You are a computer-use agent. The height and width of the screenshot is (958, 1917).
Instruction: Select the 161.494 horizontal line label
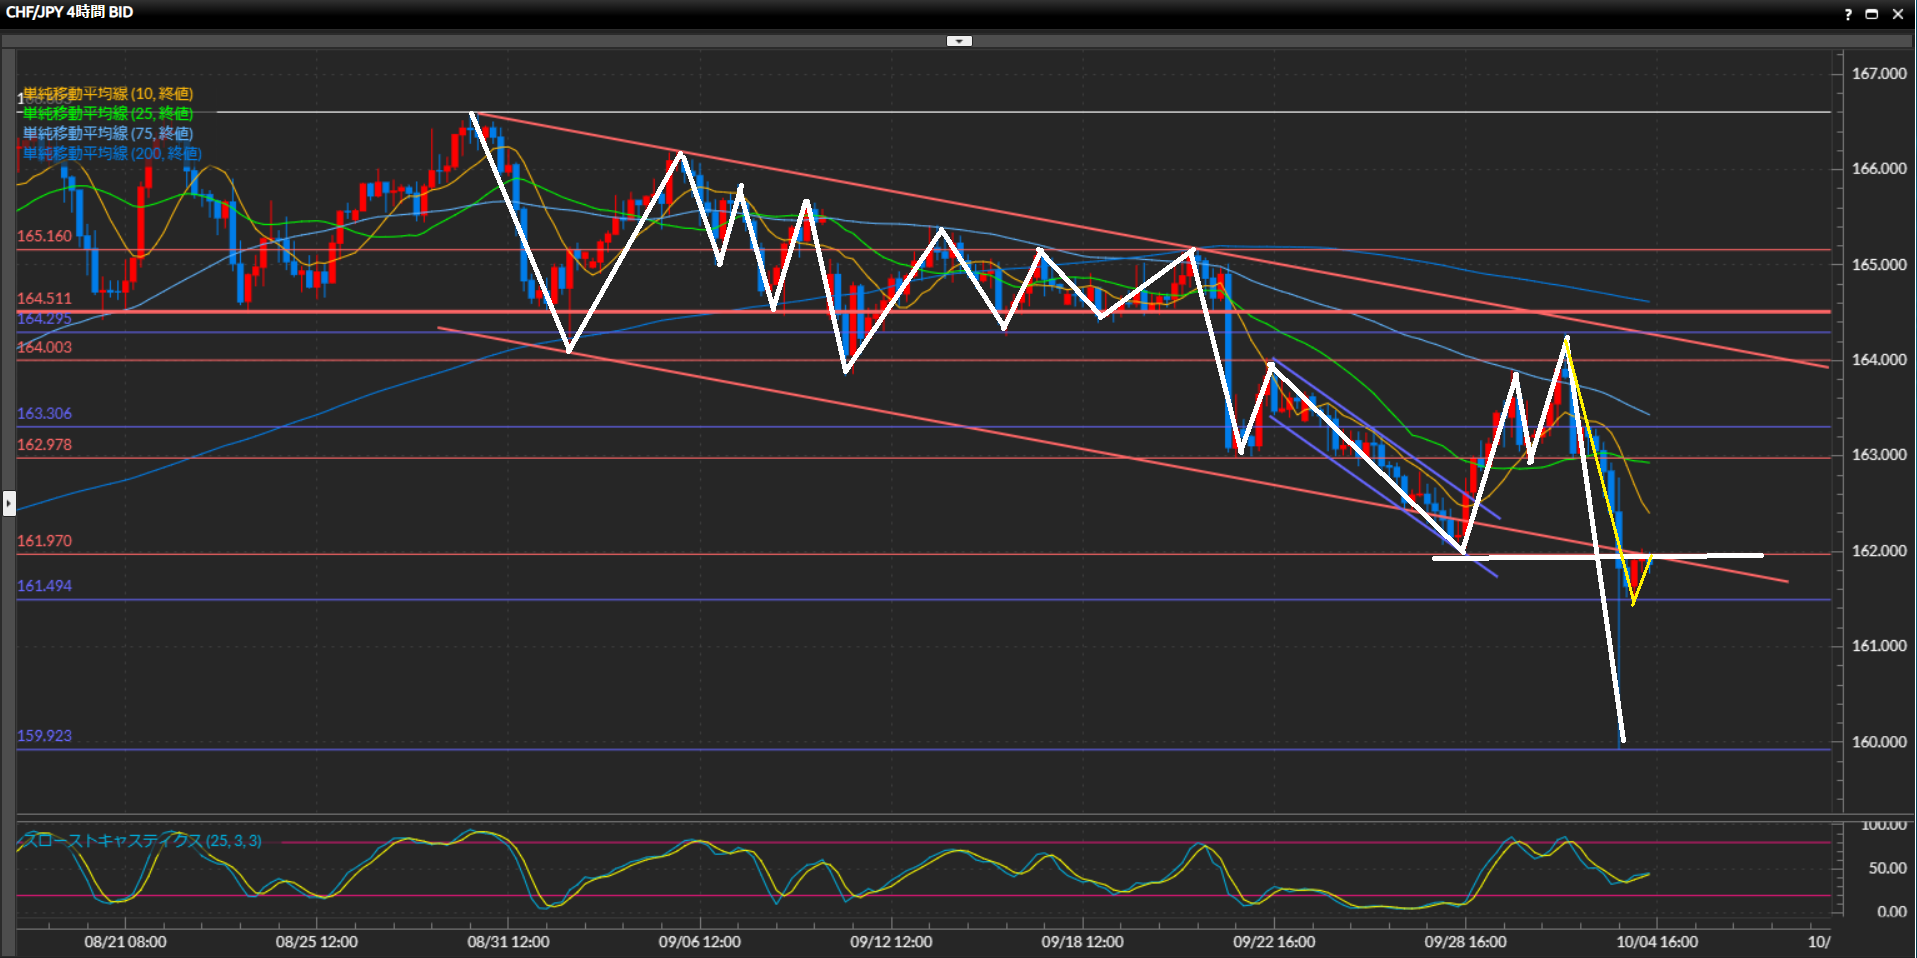point(44,586)
